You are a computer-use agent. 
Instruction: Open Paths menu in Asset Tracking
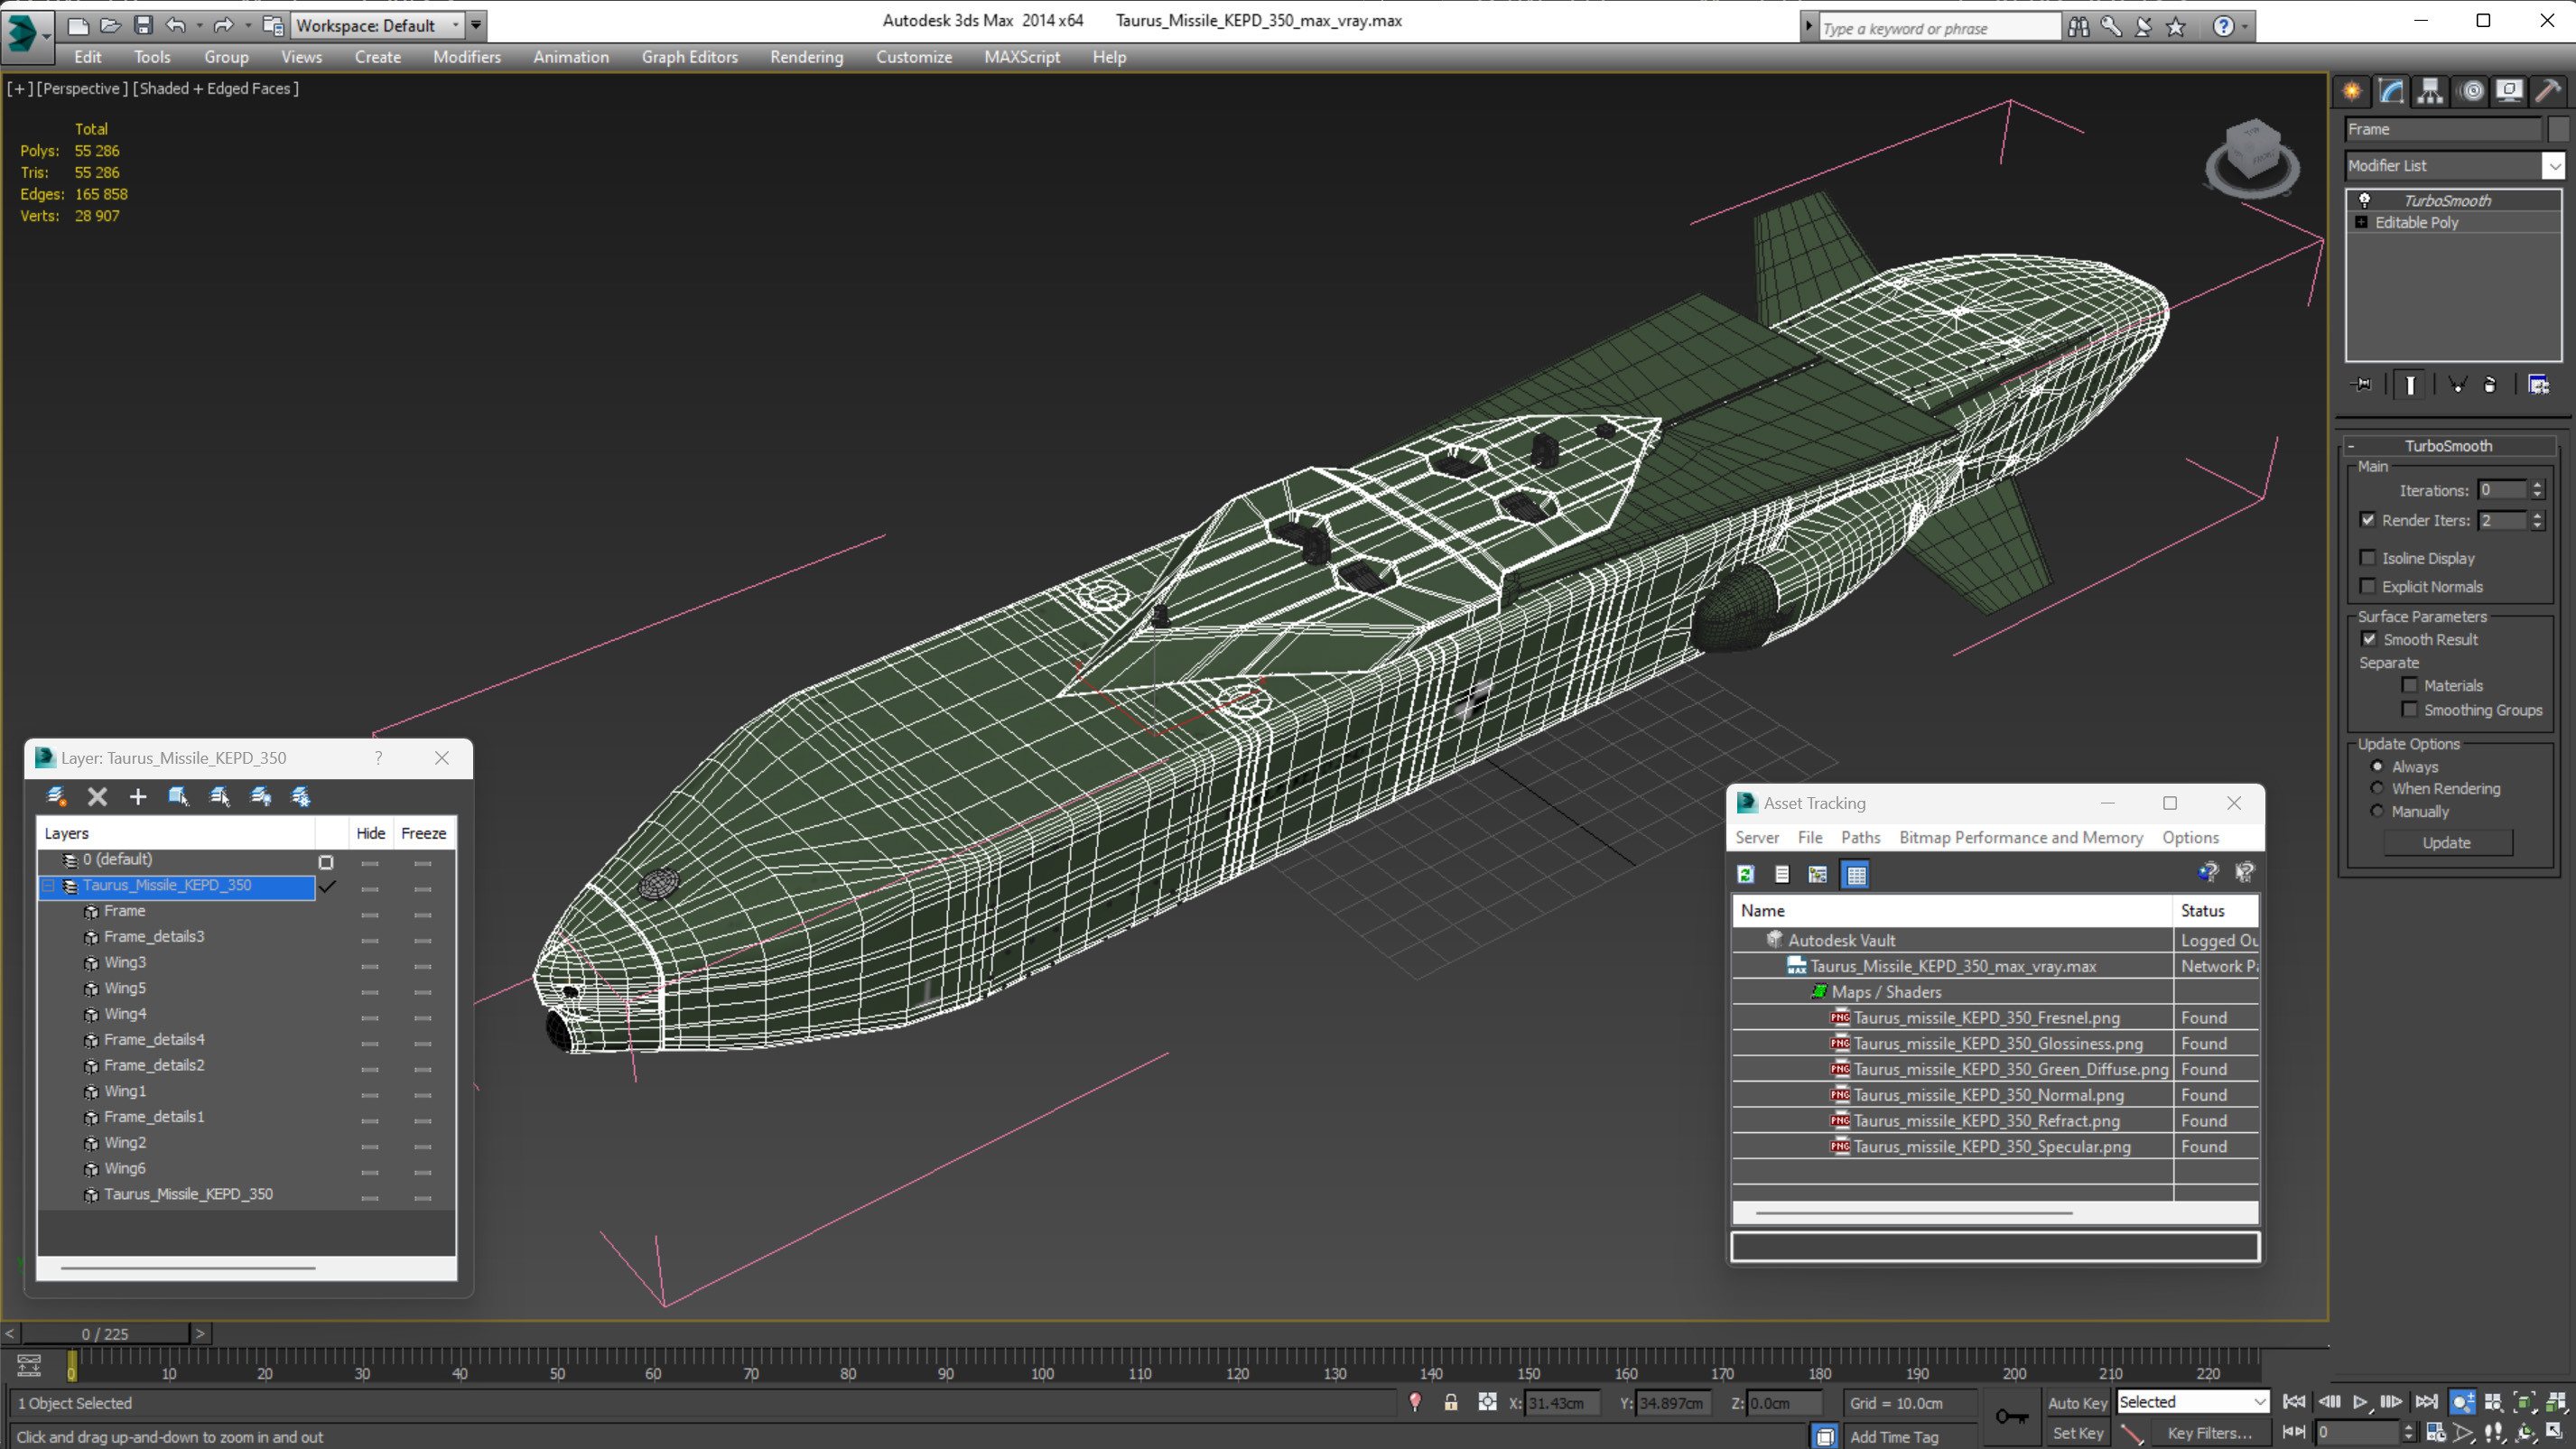[x=1860, y=838]
